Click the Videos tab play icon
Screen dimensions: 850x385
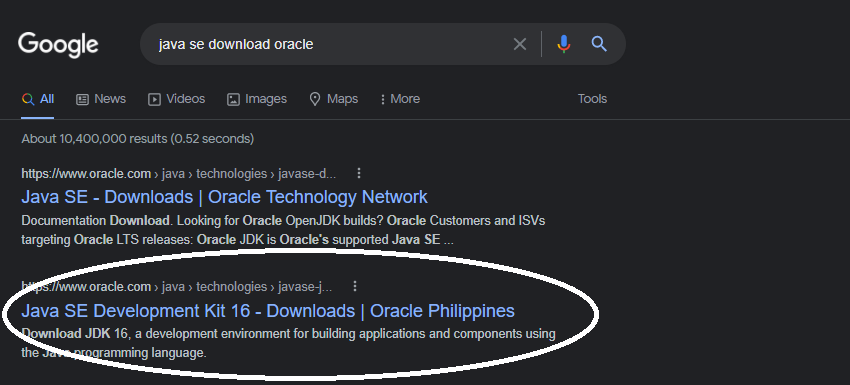(x=154, y=99)
